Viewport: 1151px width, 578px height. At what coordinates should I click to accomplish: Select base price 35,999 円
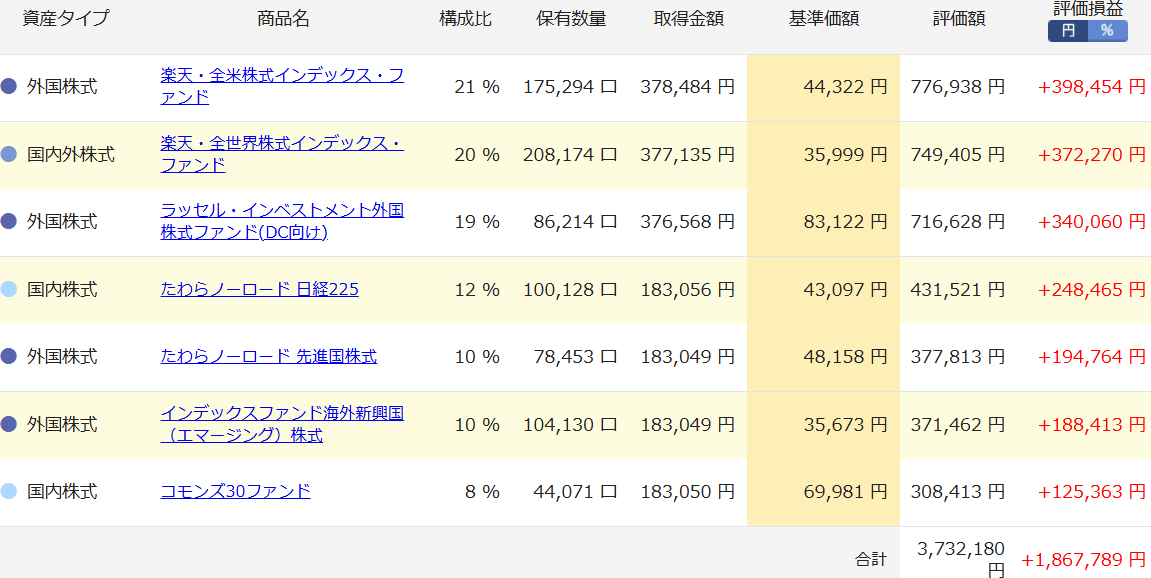point(846,154)
